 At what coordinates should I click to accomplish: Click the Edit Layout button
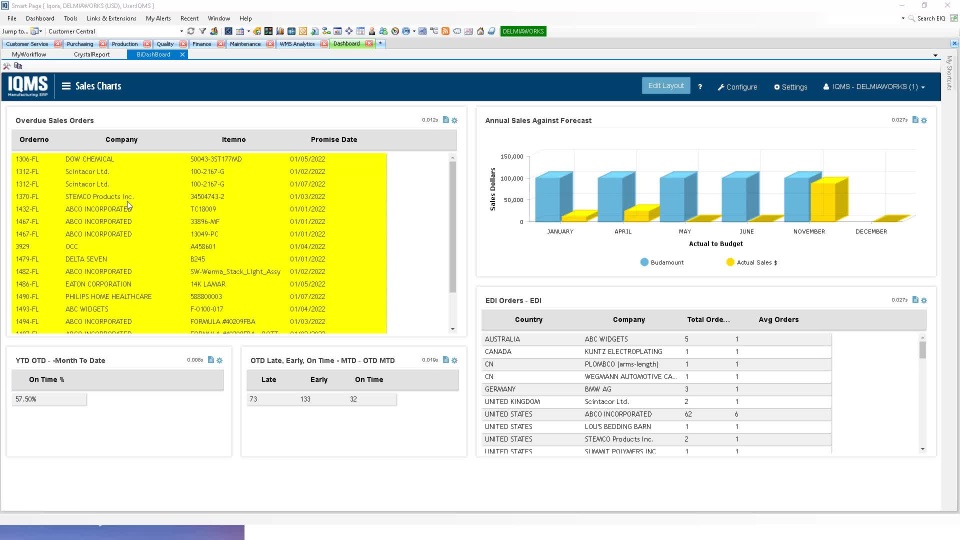pos(666,86)
